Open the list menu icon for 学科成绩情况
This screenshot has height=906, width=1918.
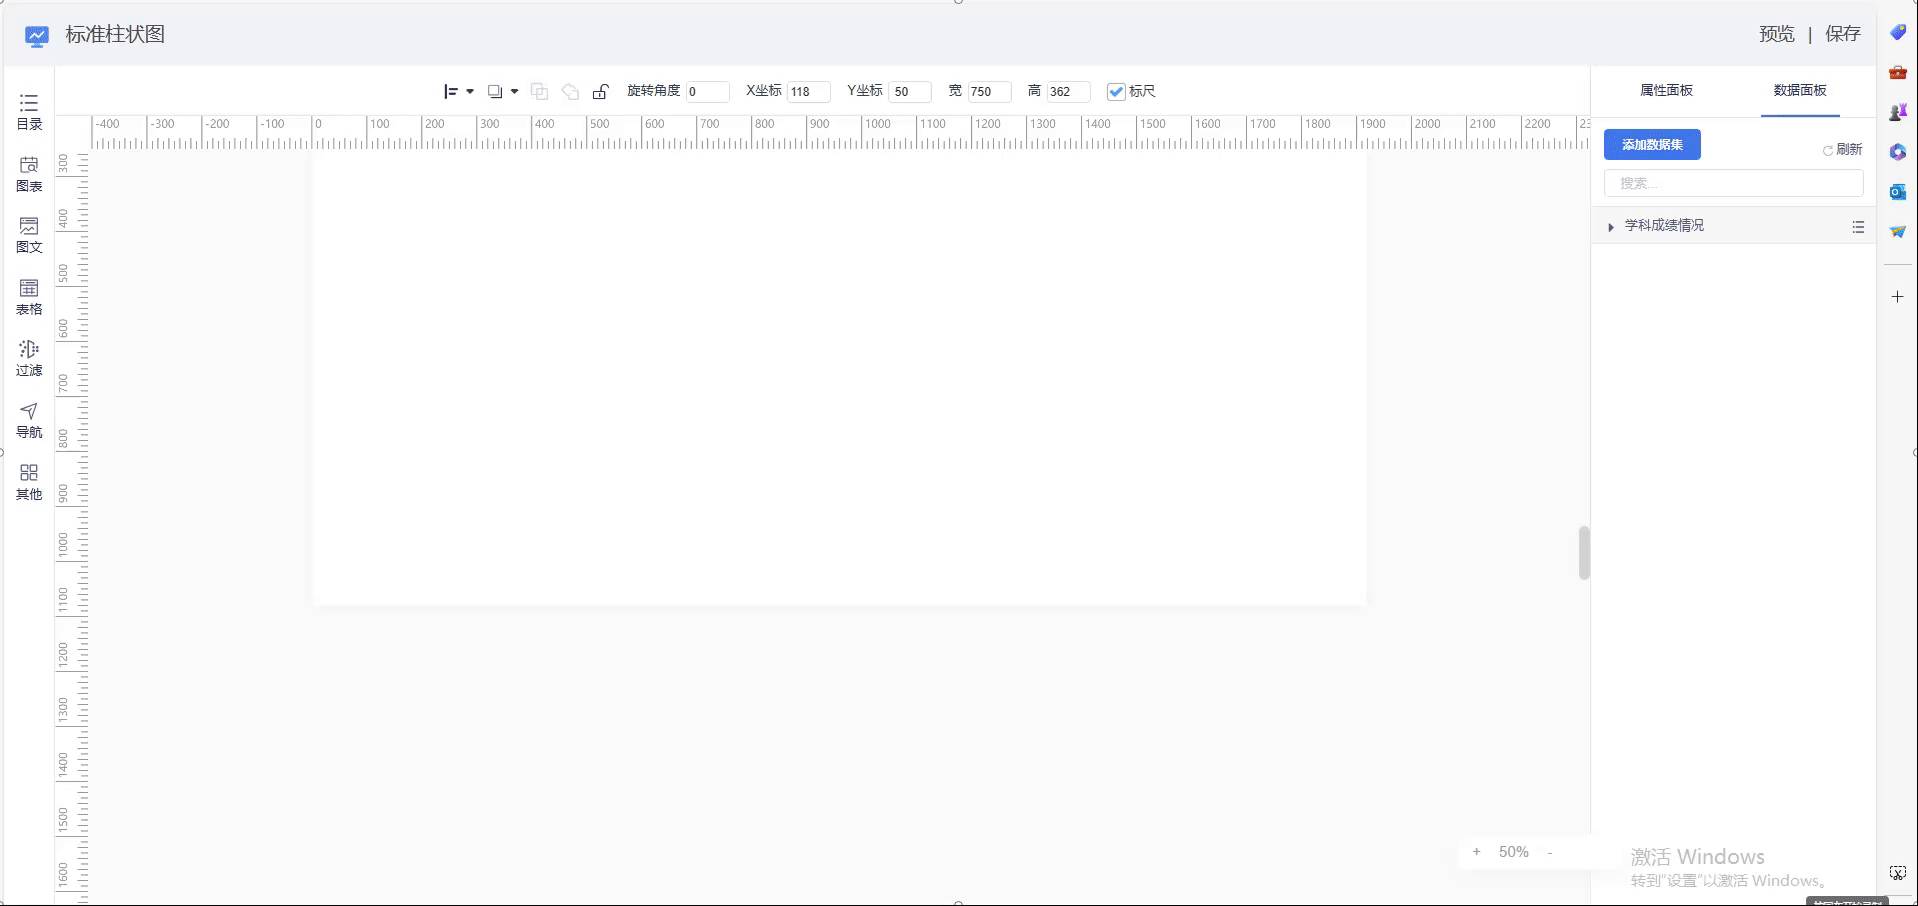[x=1858, y=227]
